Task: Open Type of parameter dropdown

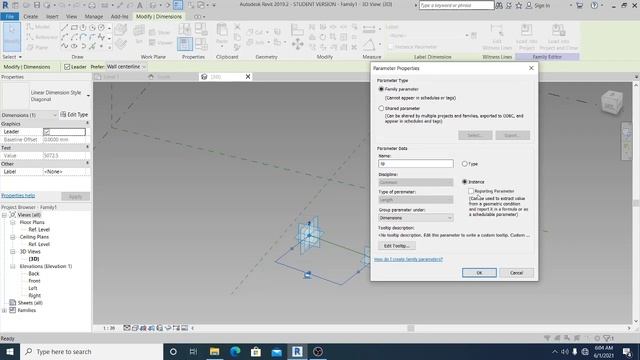Action: [x=416, y=200]
